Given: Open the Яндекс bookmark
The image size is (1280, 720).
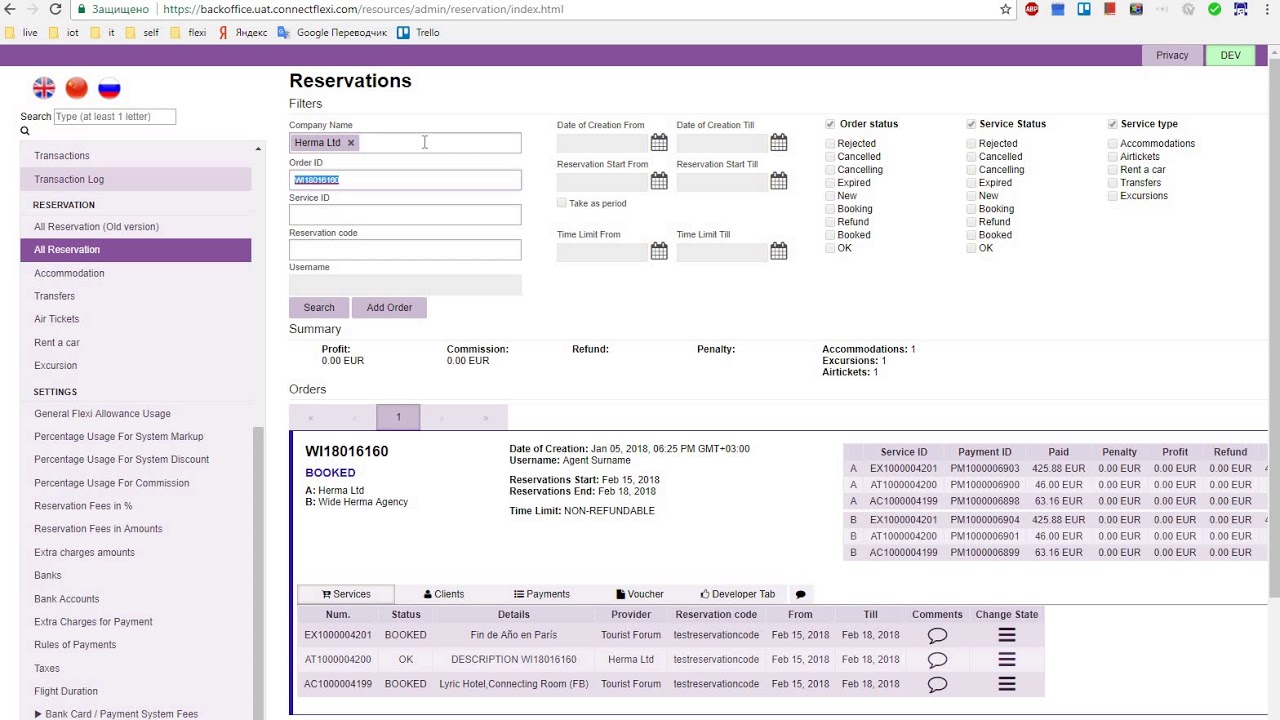Looking at the screenshot, I should point(242,33).
